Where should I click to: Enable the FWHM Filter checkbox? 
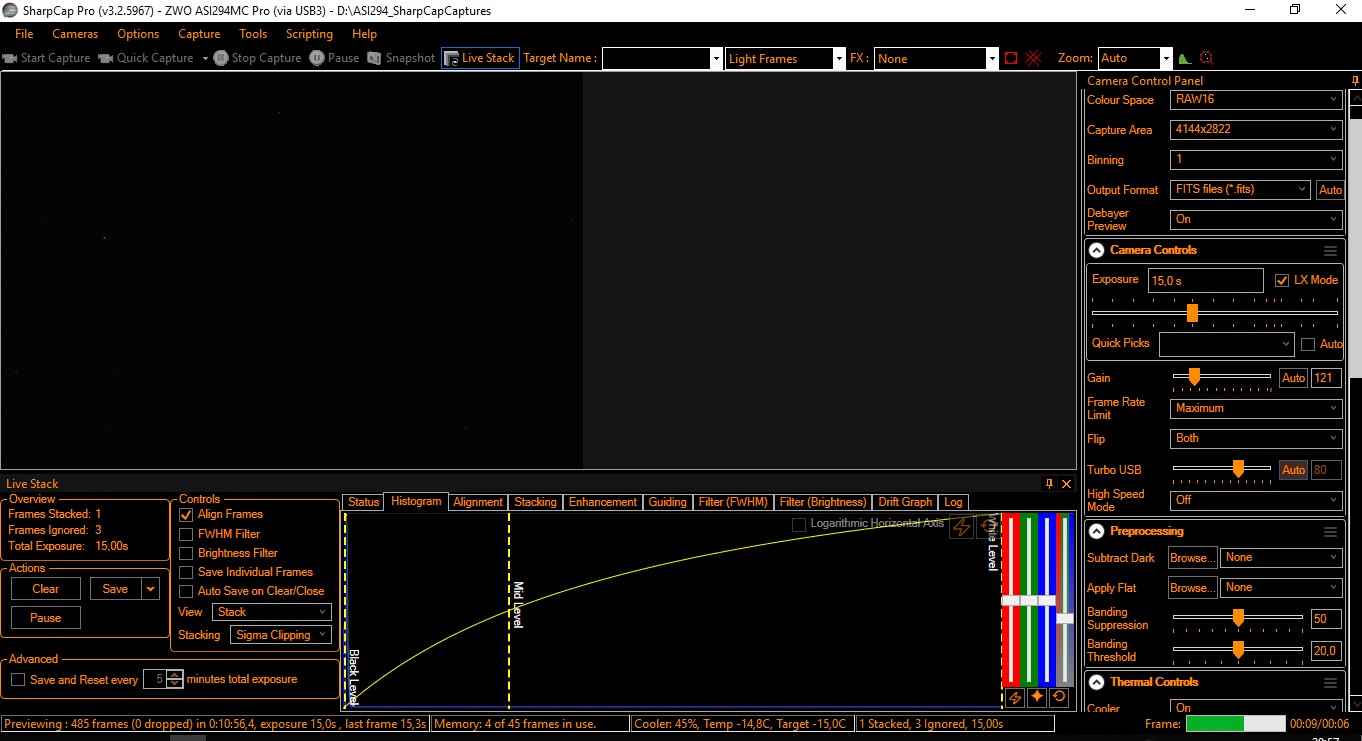(186, 534)
